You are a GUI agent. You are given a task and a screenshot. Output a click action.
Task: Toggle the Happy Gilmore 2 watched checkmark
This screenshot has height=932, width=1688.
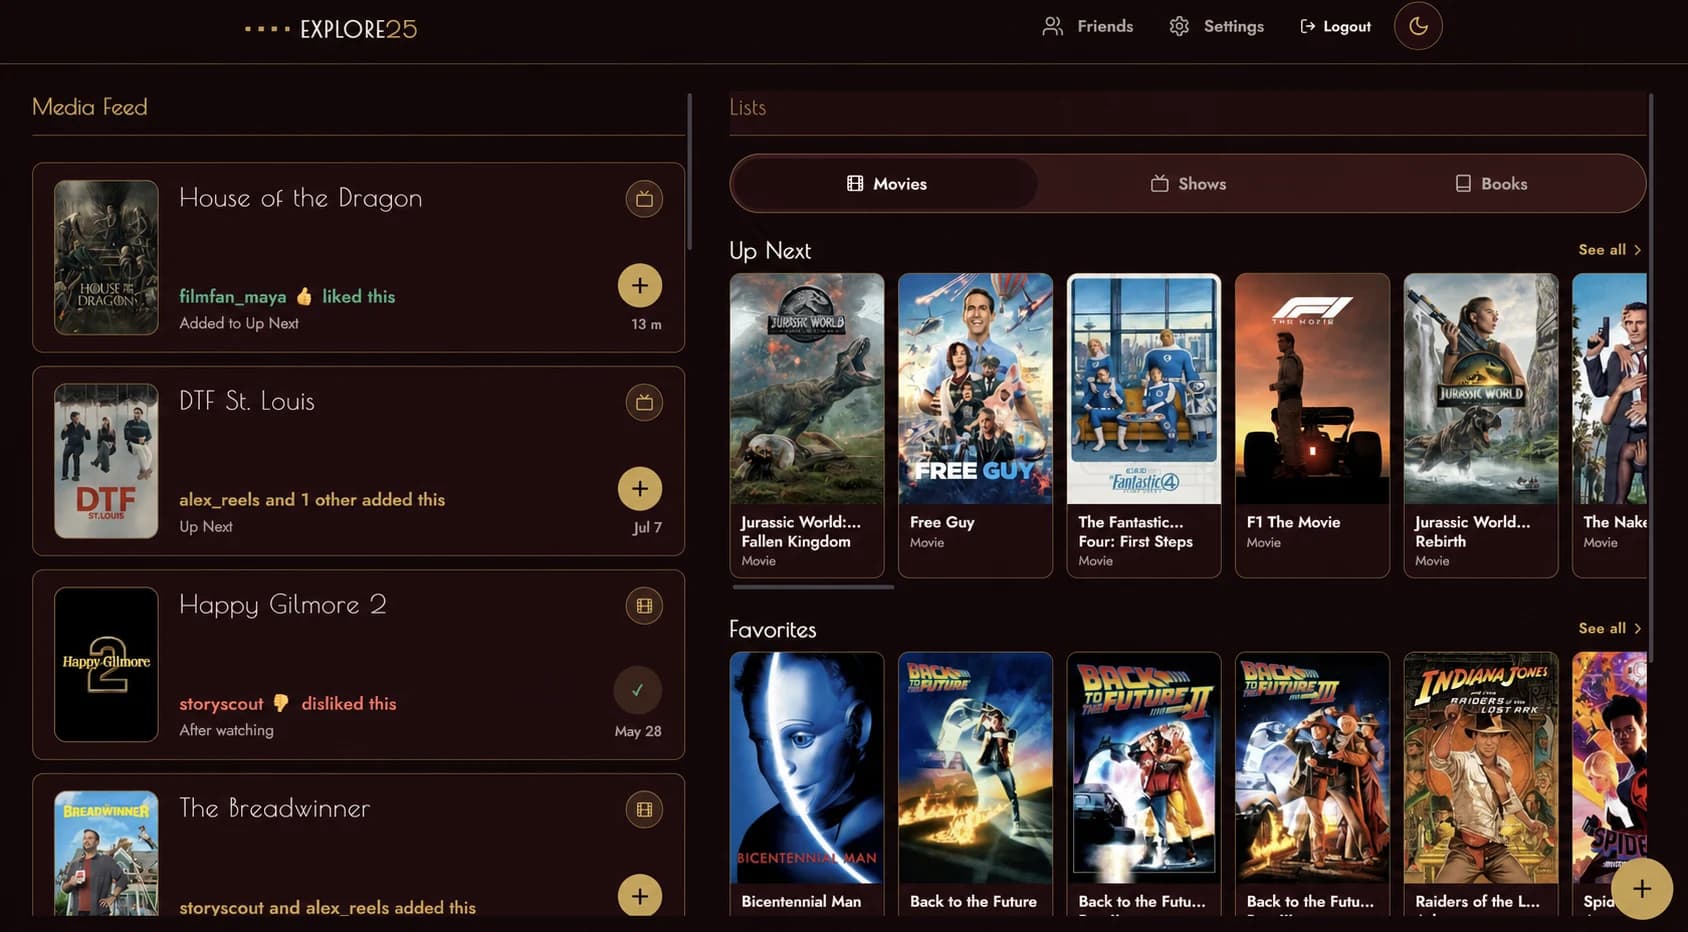(x=638, y=690)
